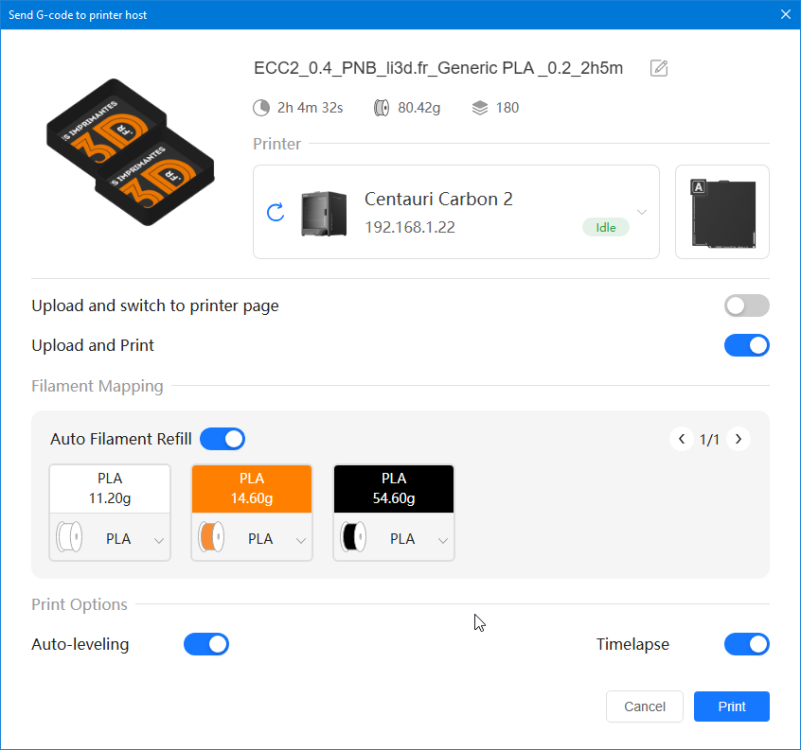Image resolution: width=801 pixels, height=750 pixels.
Task: Click the print time clock icon
Action: coord(260,107)
